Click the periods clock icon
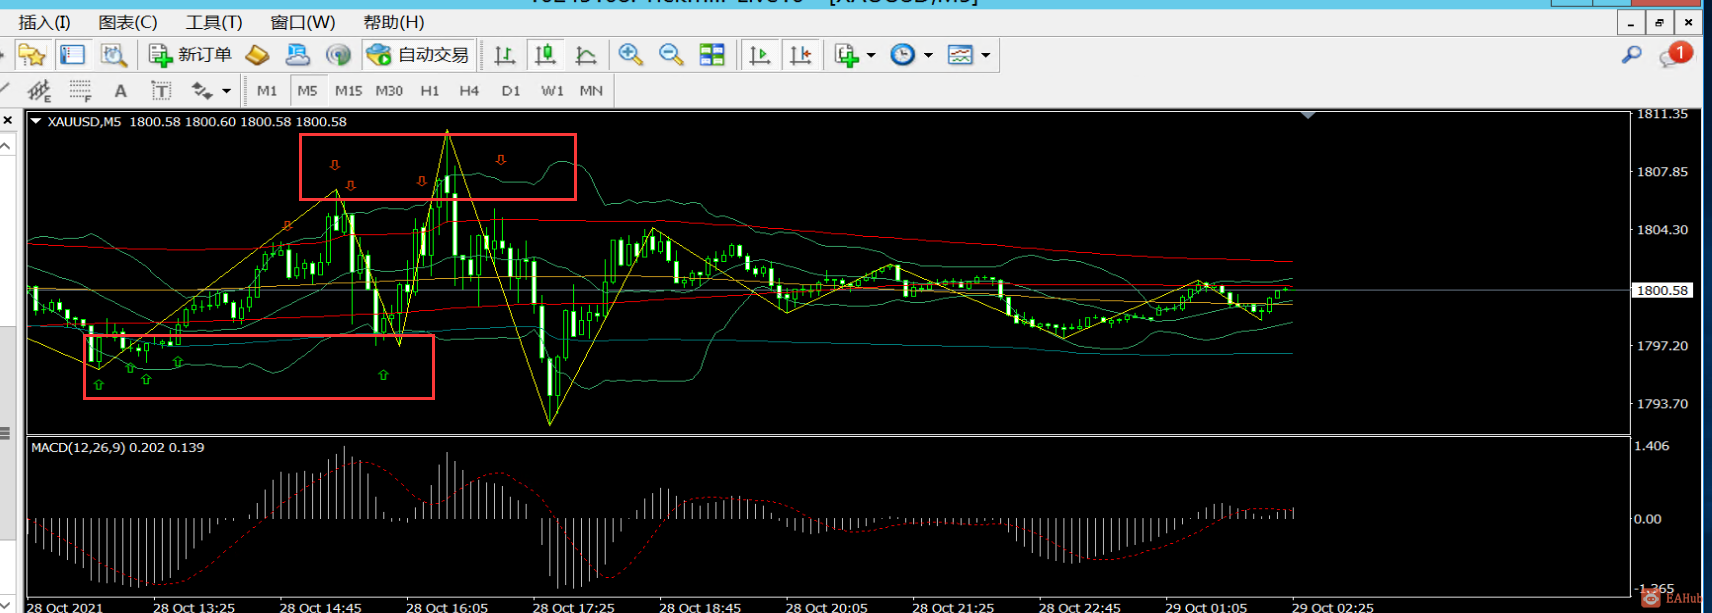Viewport: 1712px width, 613px height. 902,55
